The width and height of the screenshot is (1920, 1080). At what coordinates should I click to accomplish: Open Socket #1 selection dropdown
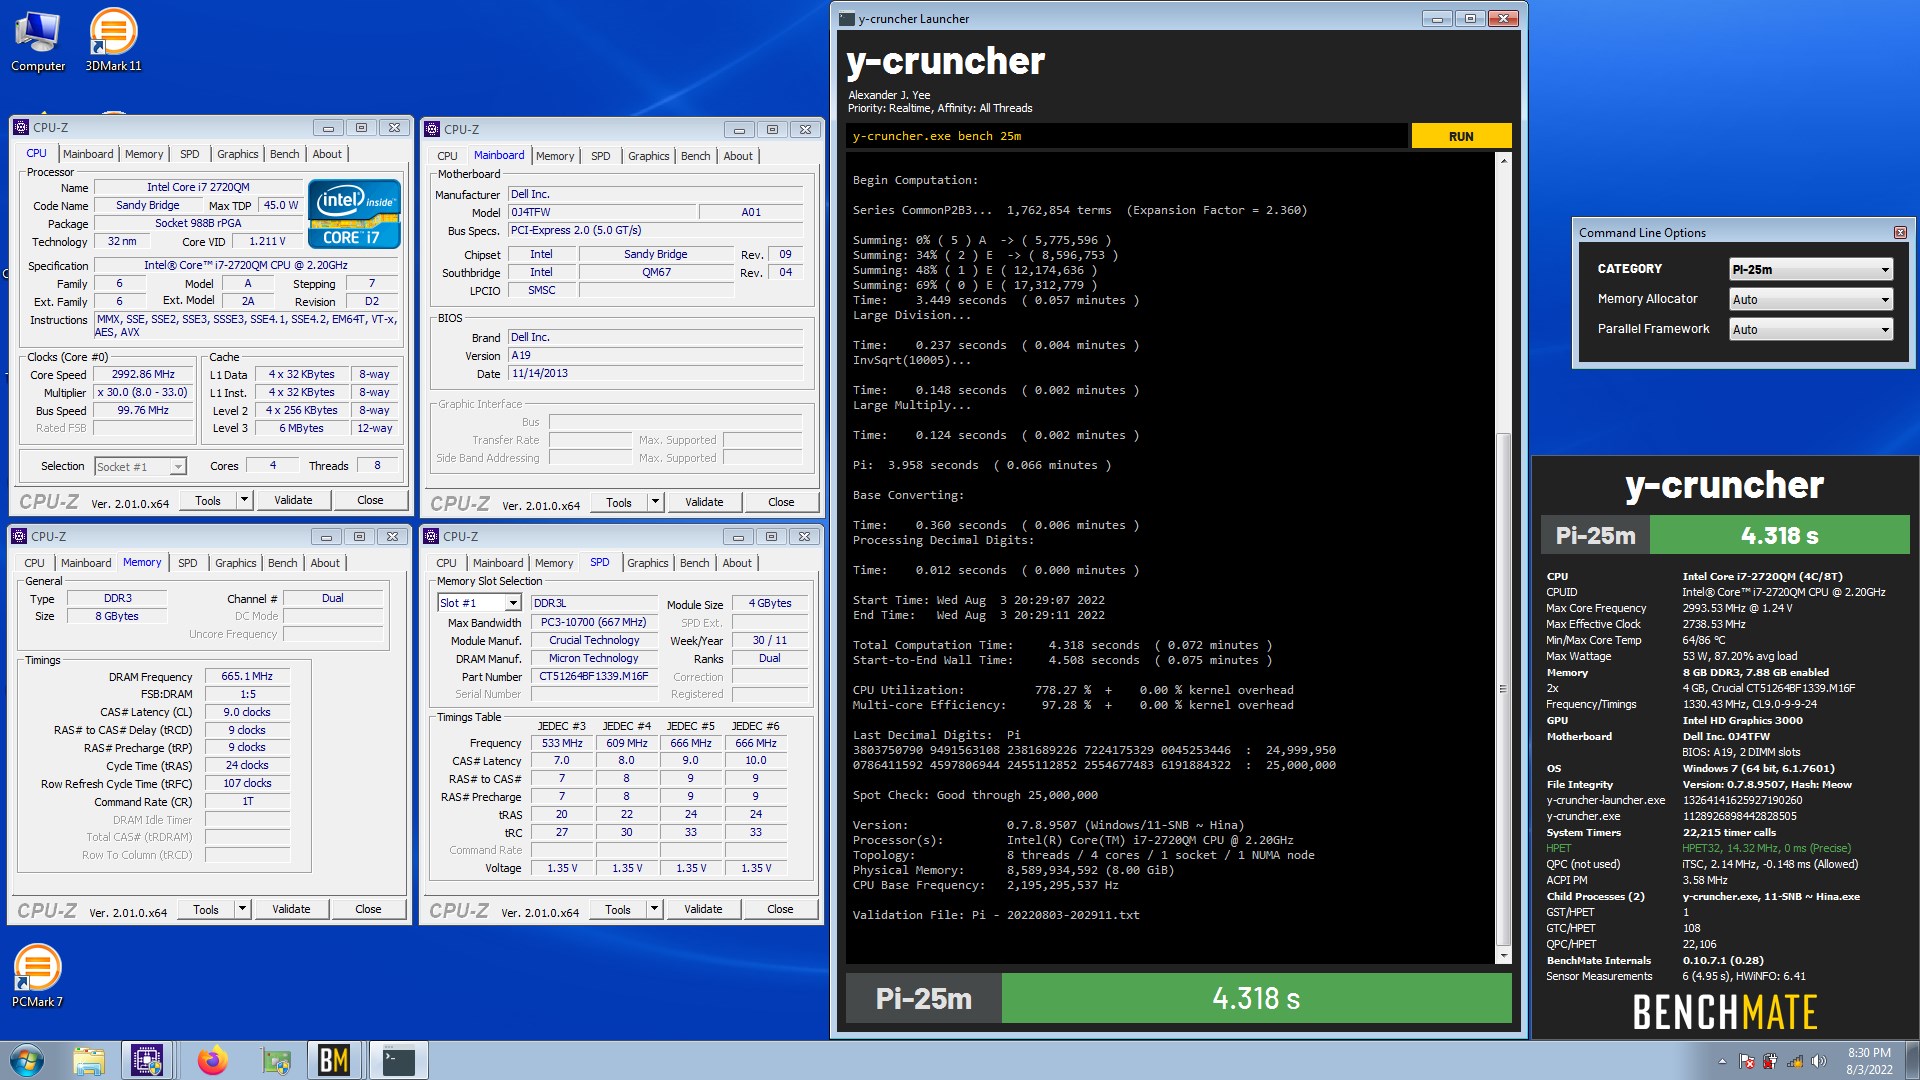(x=140, y=467)
